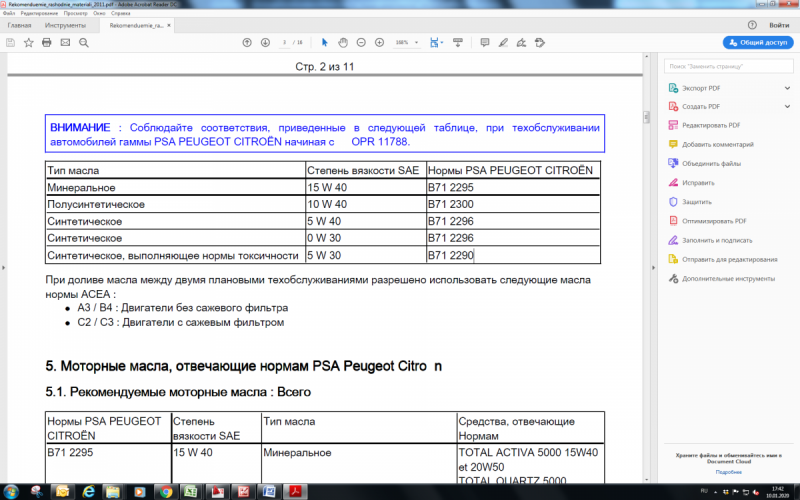Zoom in with the plus icon

click(x=379, y=43)
